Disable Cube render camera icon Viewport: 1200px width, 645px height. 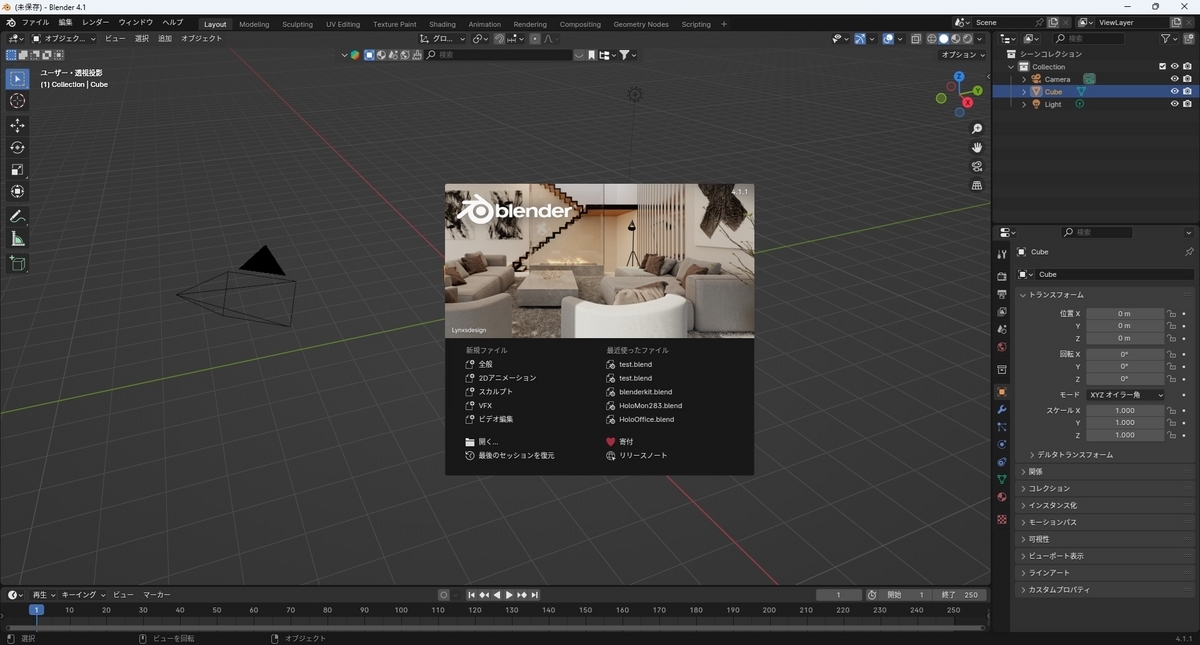pos(1187,91)
